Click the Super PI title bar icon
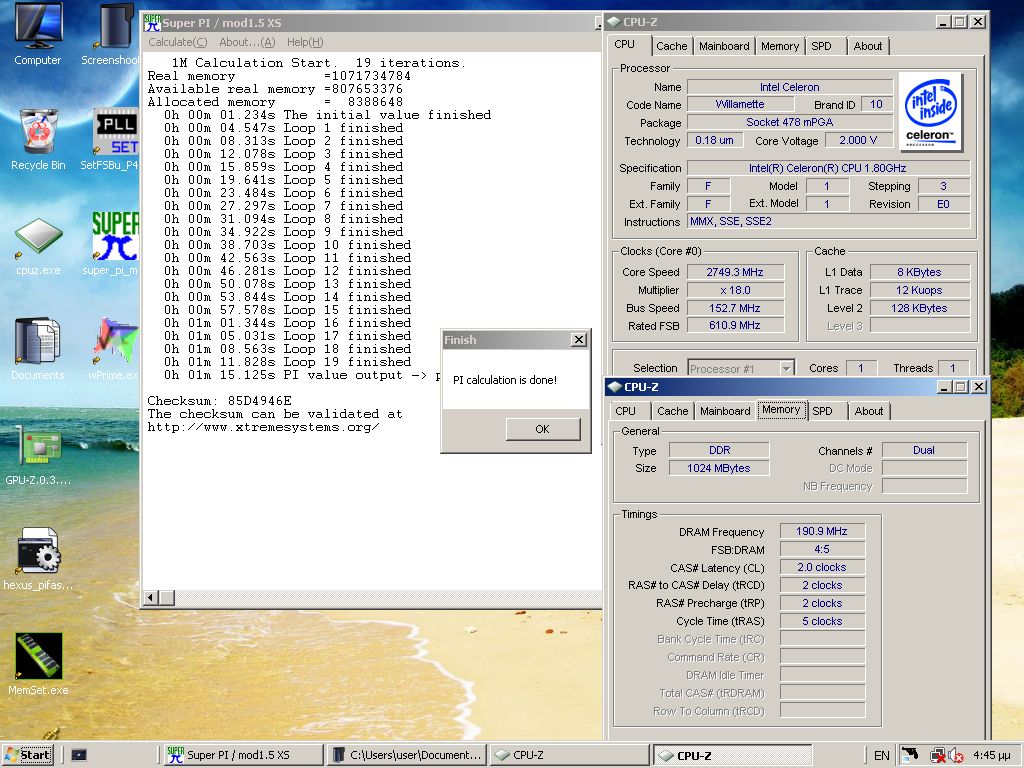The width and height of the screenshot is (1024, 768). click(152, 22)
